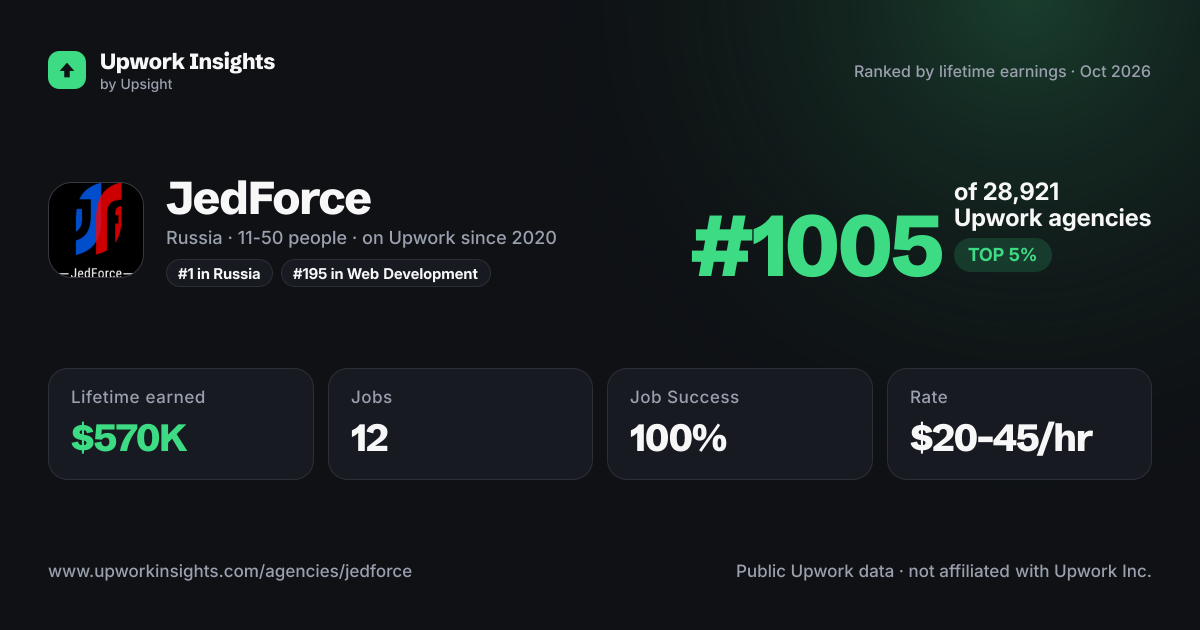Click the Lifetime earned card label
The height and width of the screenshot is (630, 1200).
point(138,397)
